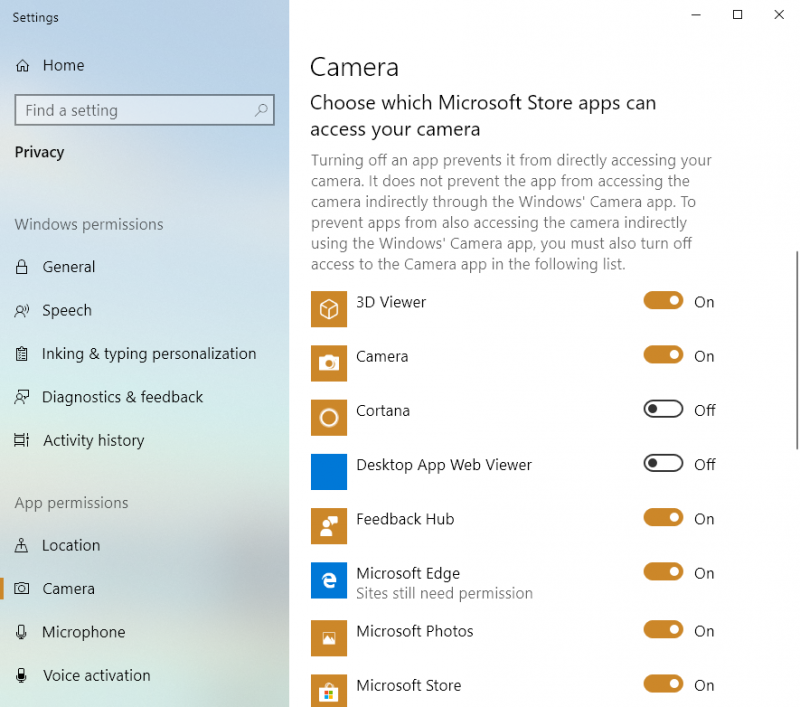The width and height of the screenshot is (800, 707).
Task: Click the Cortana circle icon
Action: tap(329, 417)
